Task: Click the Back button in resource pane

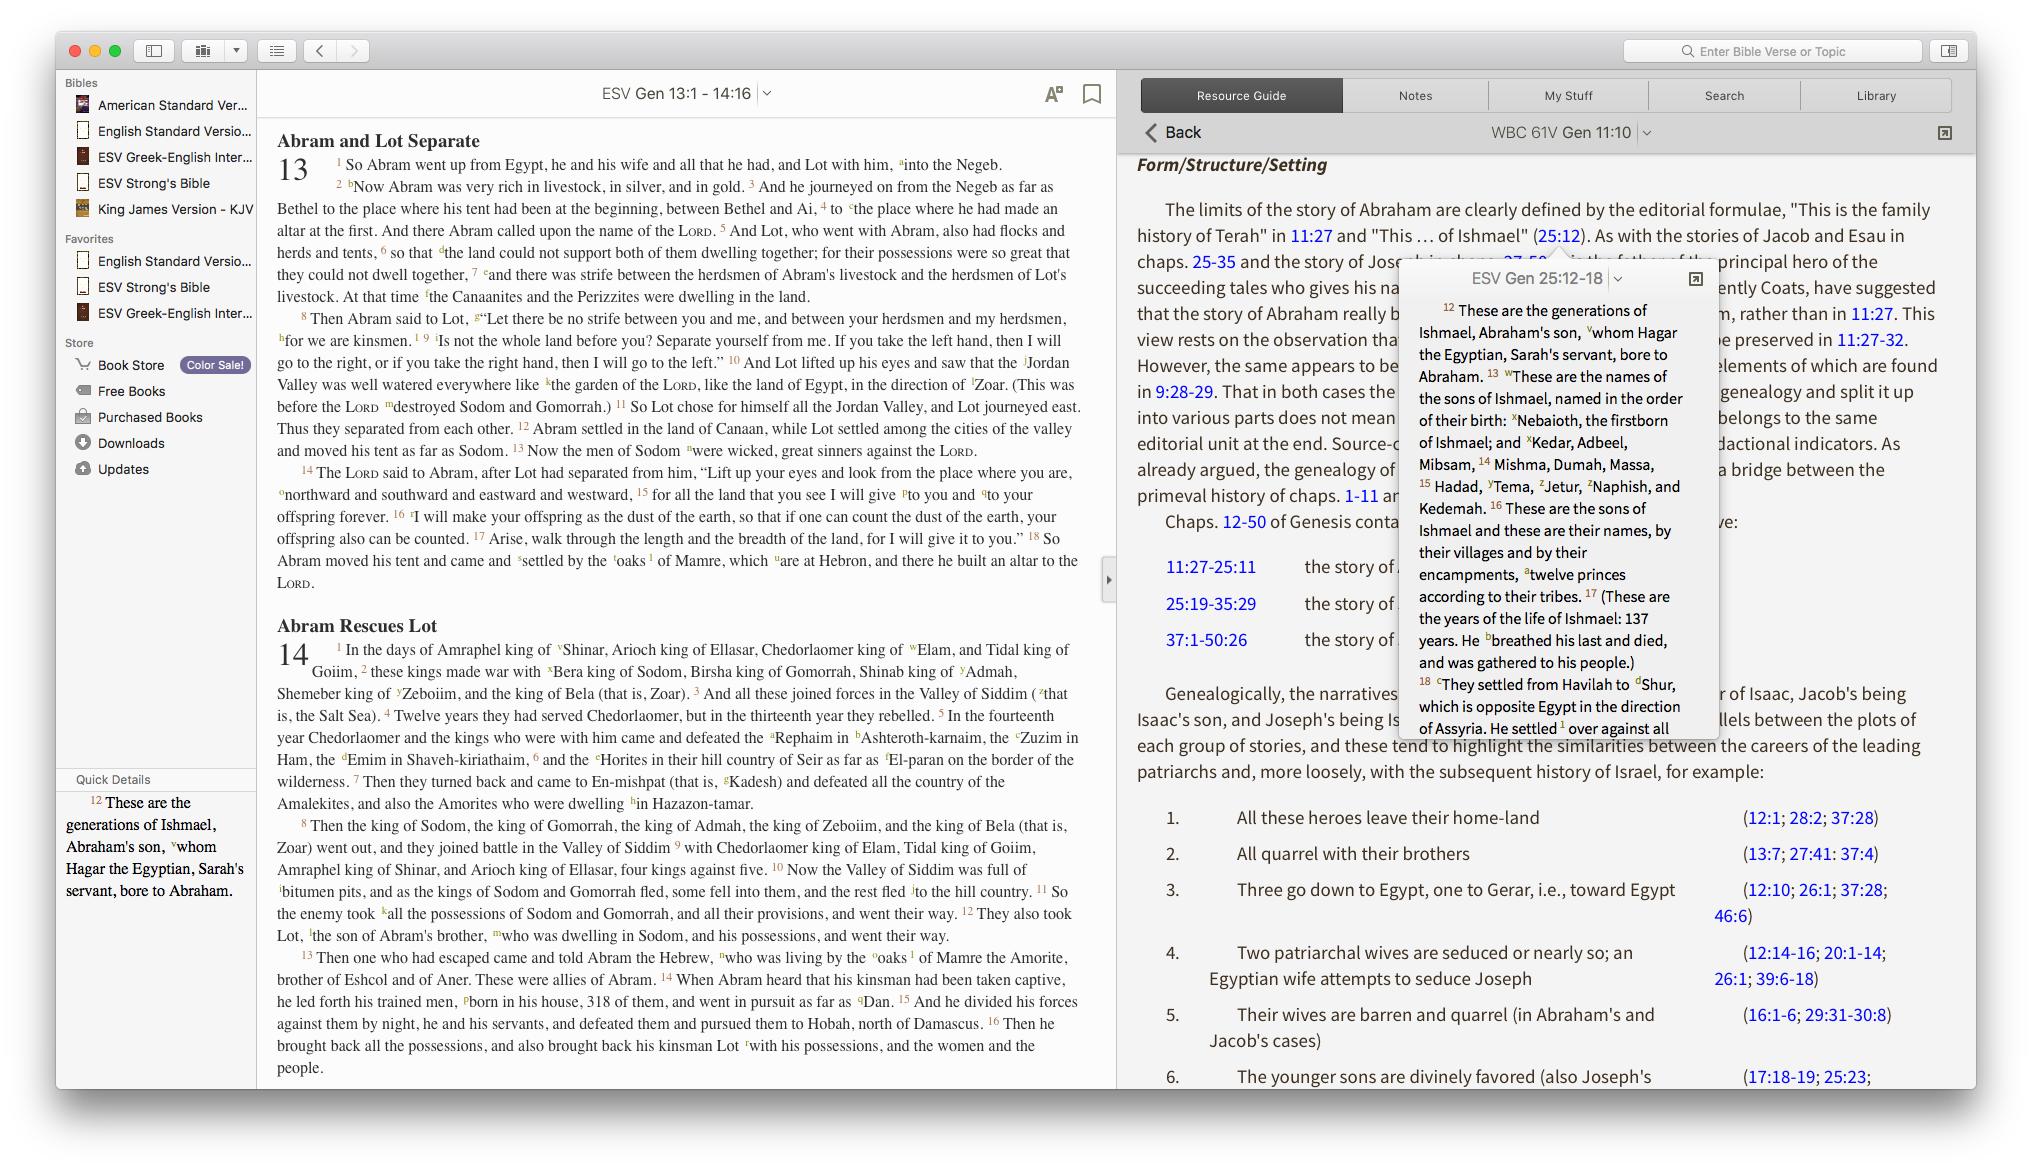Action: 1172,132
